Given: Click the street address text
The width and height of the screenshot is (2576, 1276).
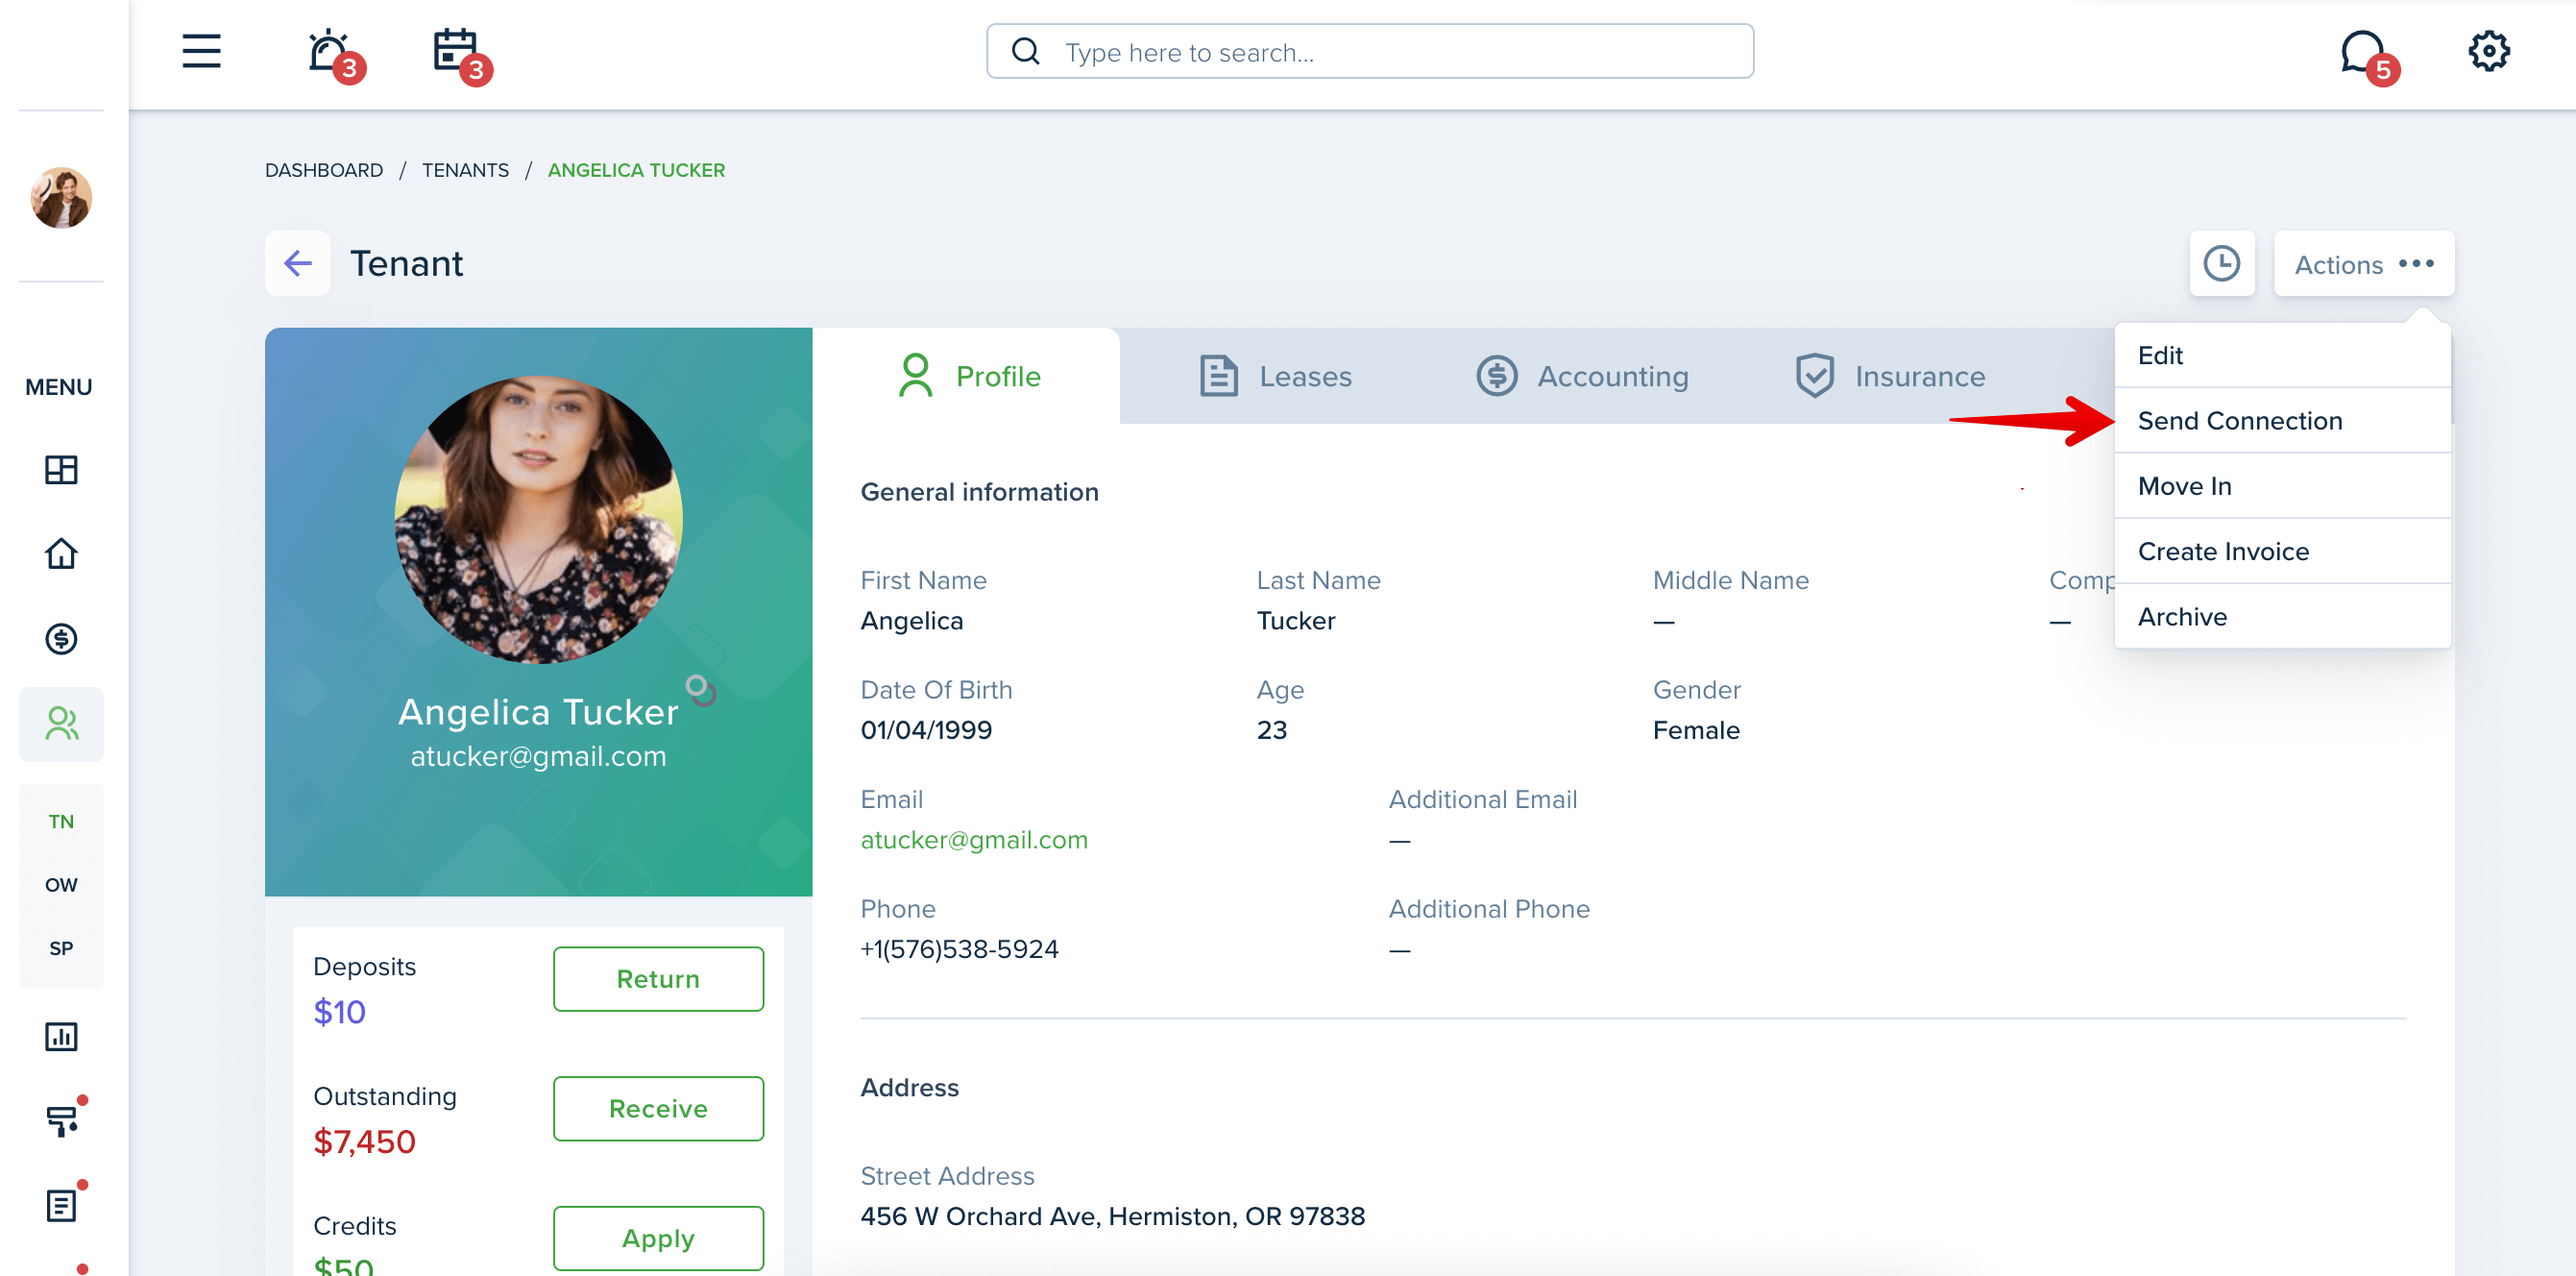Looking at the screenshot, I should [1112, 1216].
